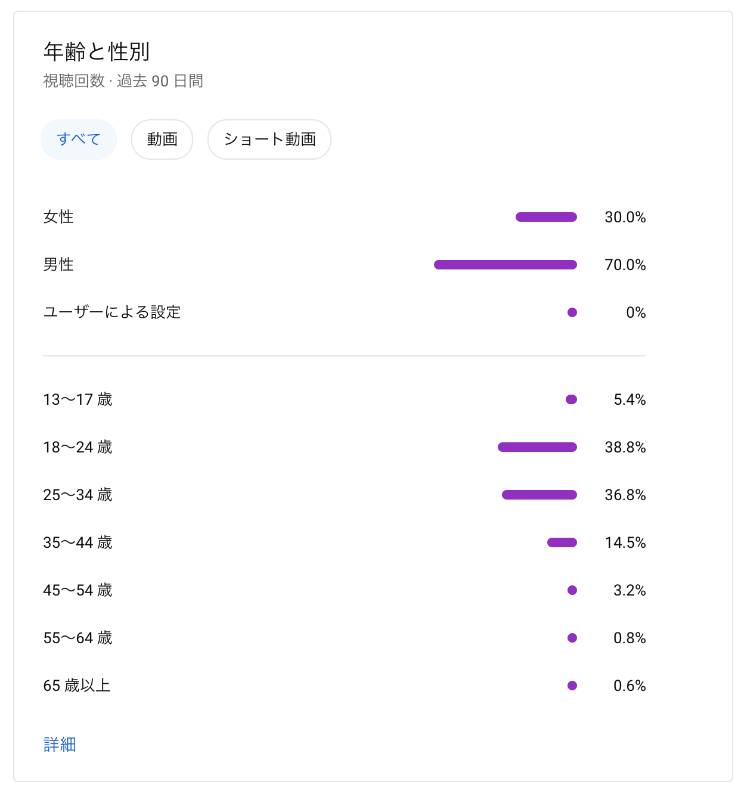Click the 55〜64 歳 label
Image resolution: width=748 pixels, height=800 pixels.
(x=78, y=638)
